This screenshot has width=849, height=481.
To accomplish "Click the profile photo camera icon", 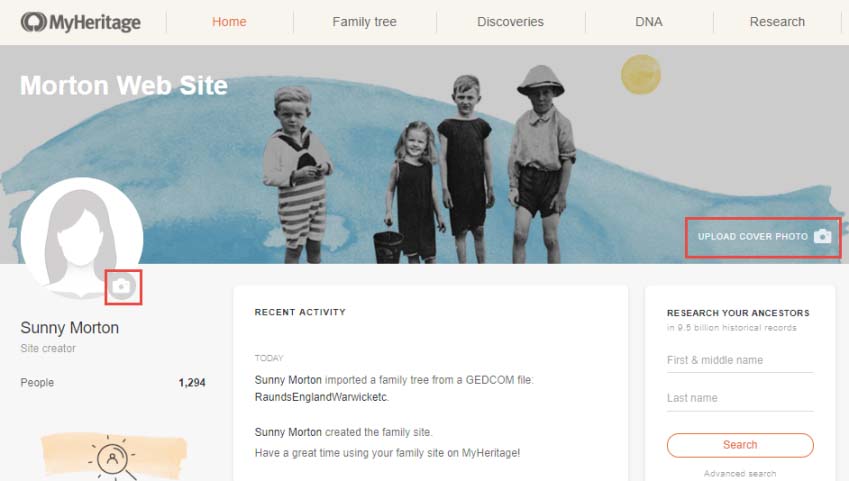I will point(122,286).
